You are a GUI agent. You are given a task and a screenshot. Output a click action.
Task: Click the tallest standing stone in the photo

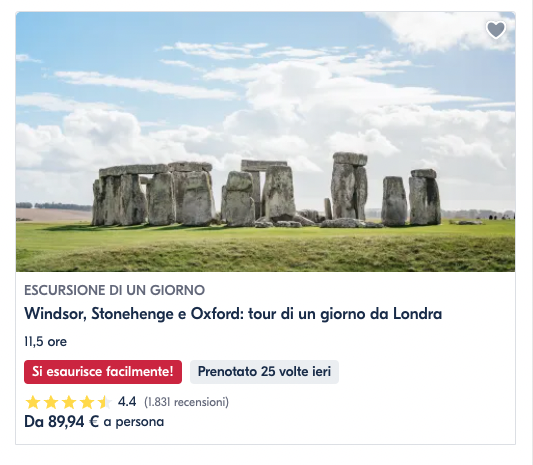click(349, 186)
